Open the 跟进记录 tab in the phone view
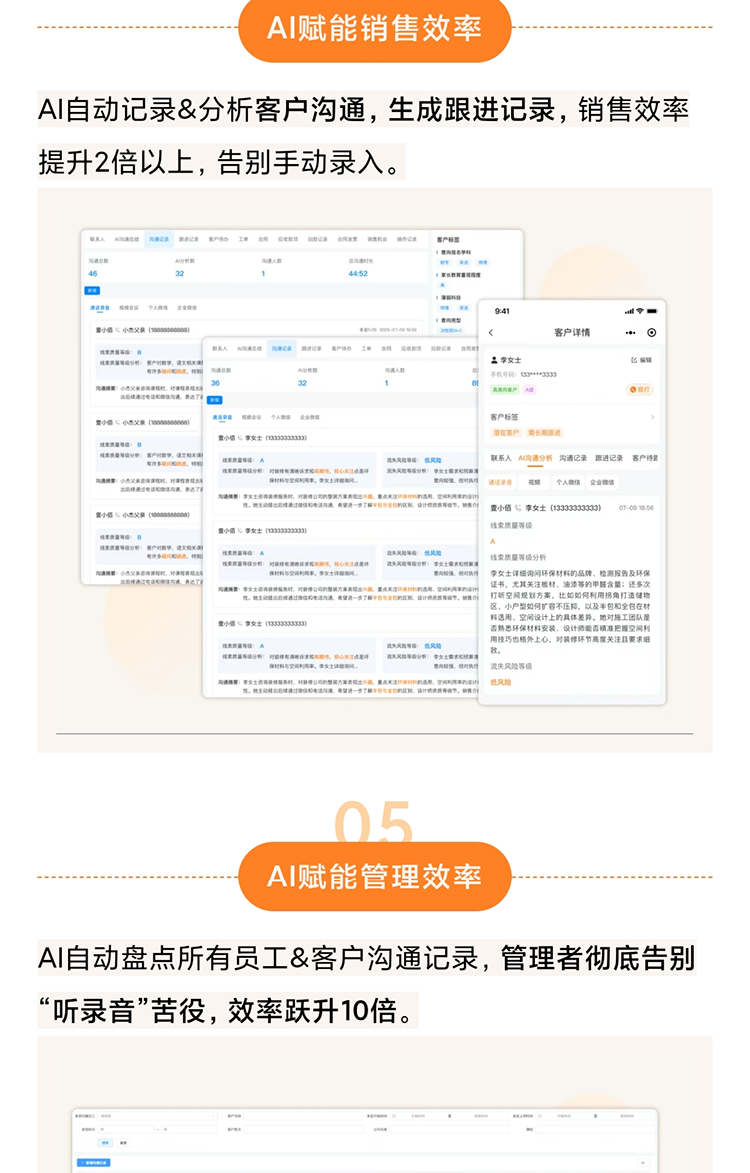Viewport: 750px width, 1173px height. (609, 458)
